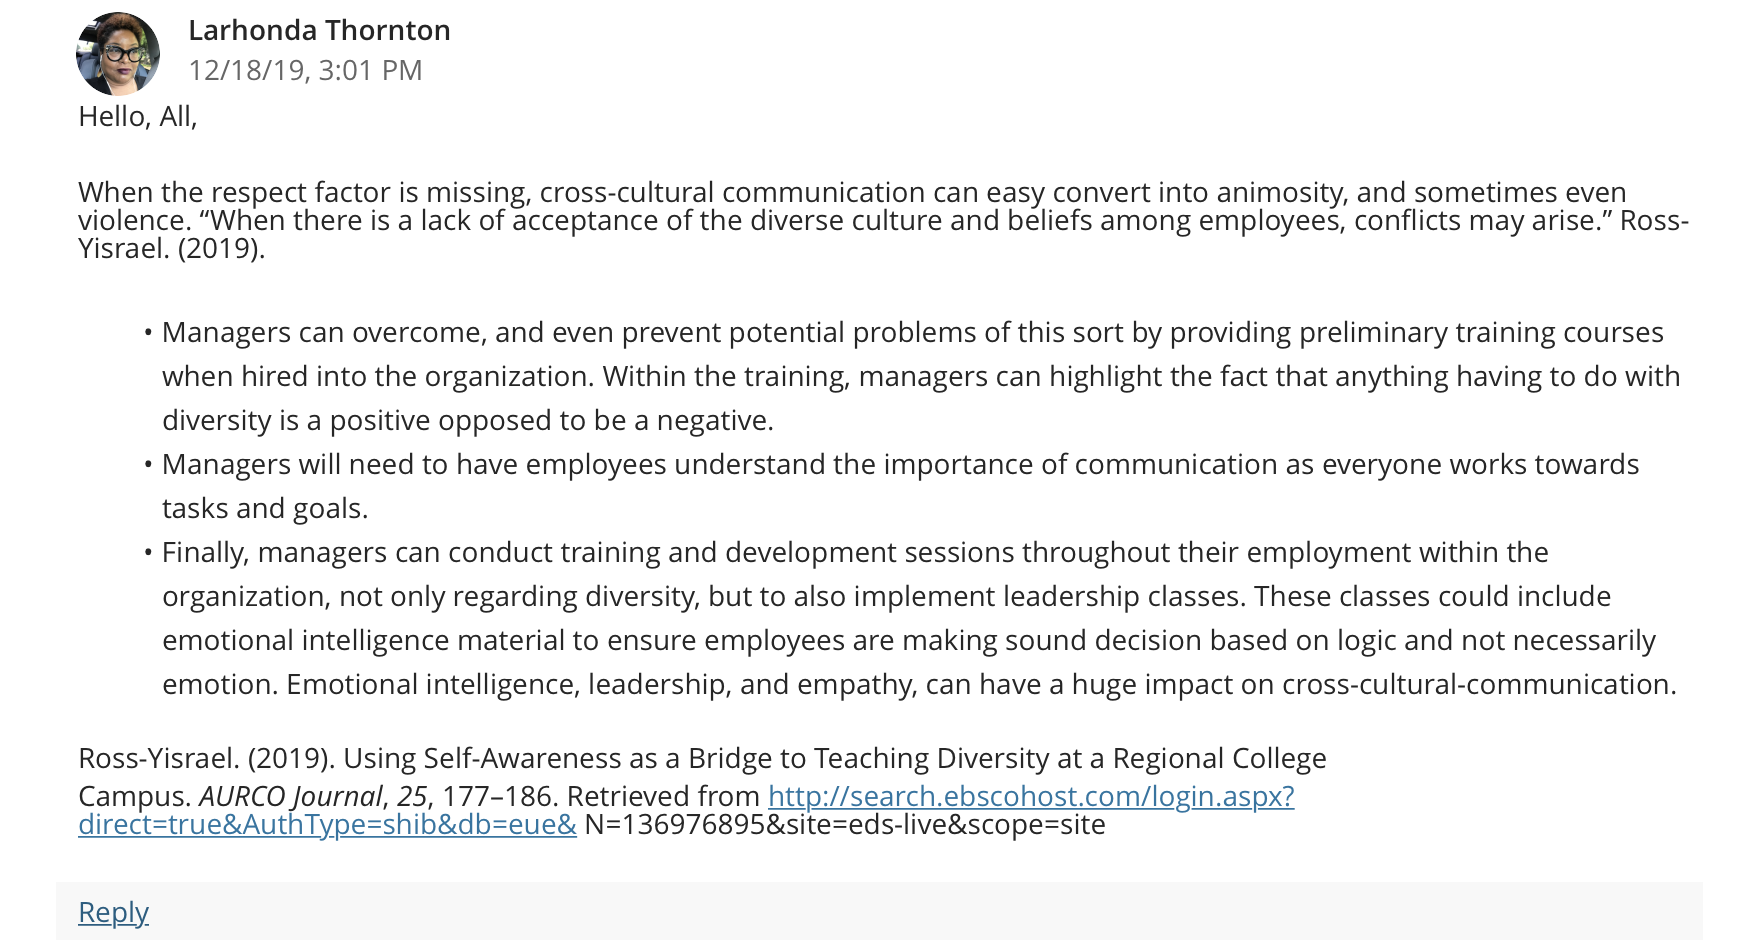Select the bullet about importance of communication
Viewport: 1742px width, 940px height.
900,486
